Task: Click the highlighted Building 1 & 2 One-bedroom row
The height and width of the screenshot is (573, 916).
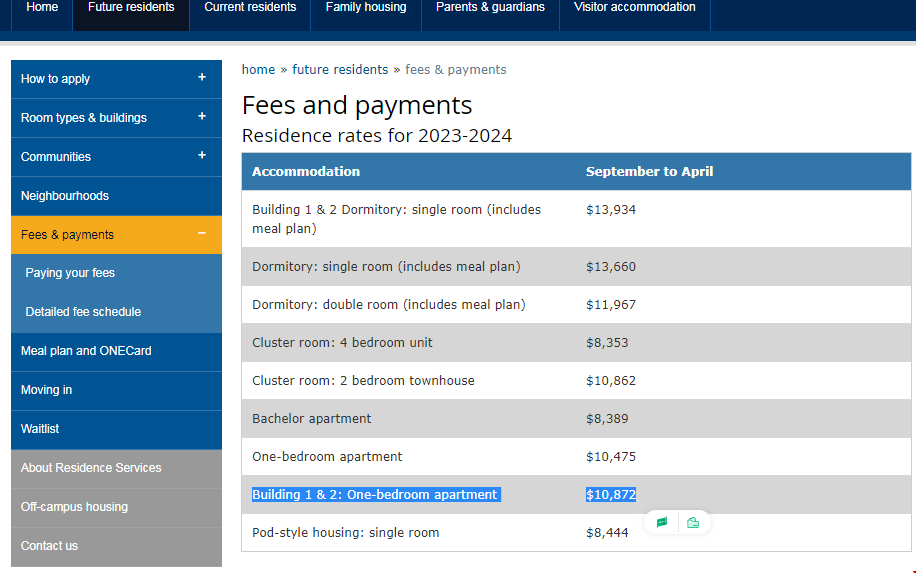Action: point(375,495)
